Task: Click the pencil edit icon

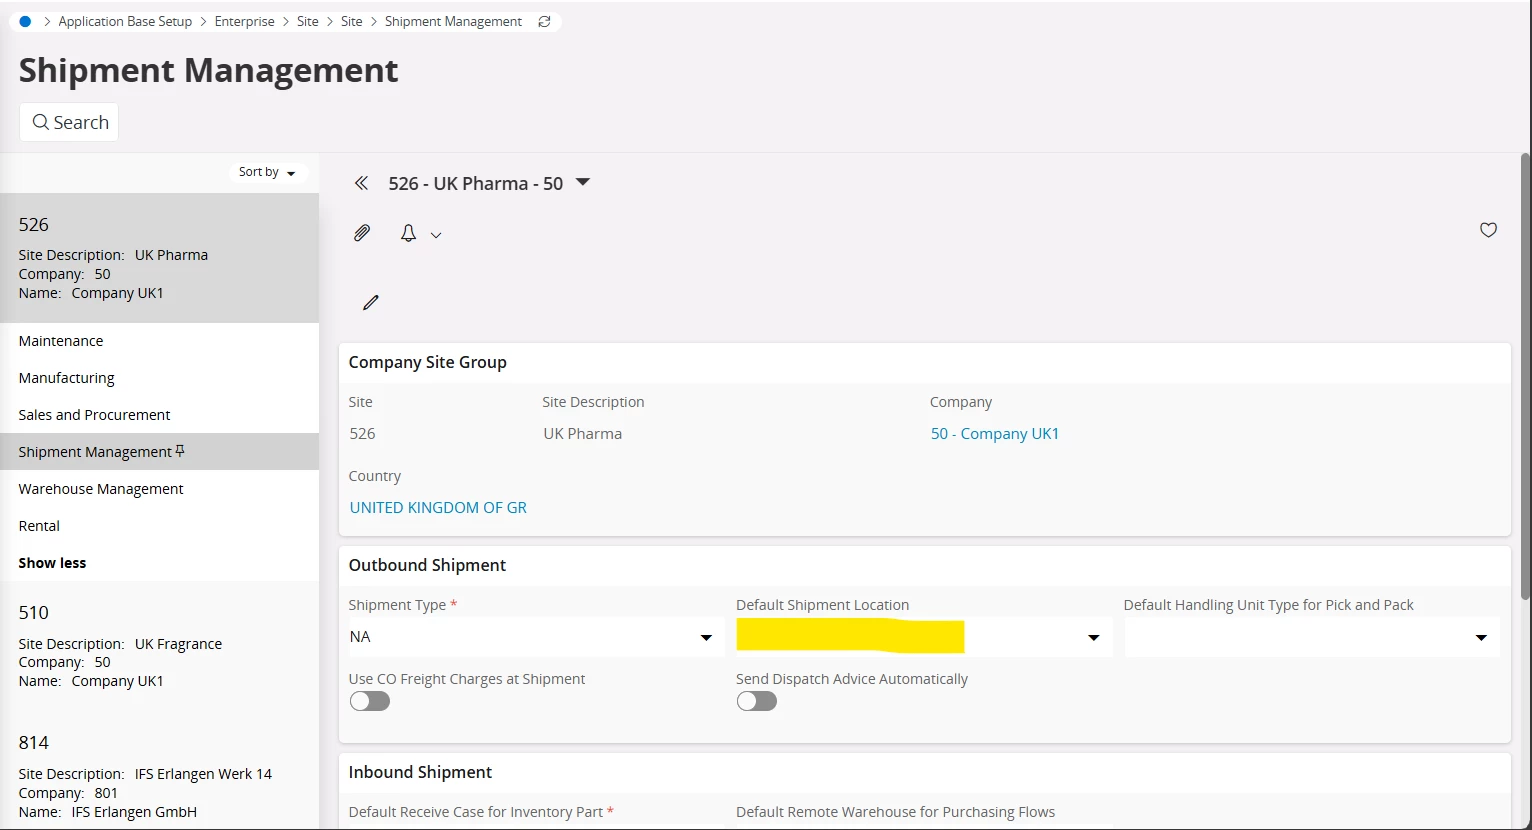Action: click(x=371, y=302)
